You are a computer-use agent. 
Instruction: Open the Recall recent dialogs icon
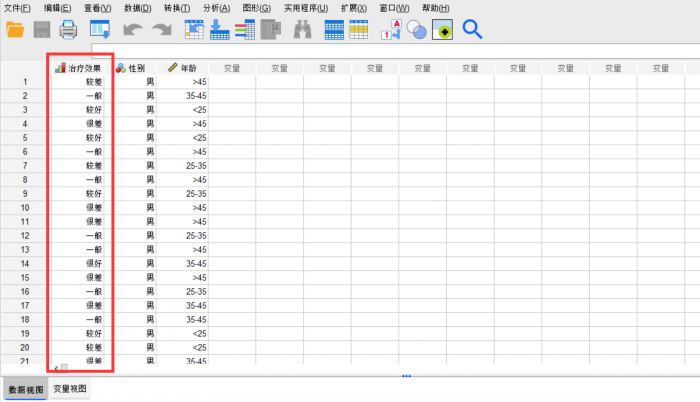pyautogui.click(x=99, y=30)
